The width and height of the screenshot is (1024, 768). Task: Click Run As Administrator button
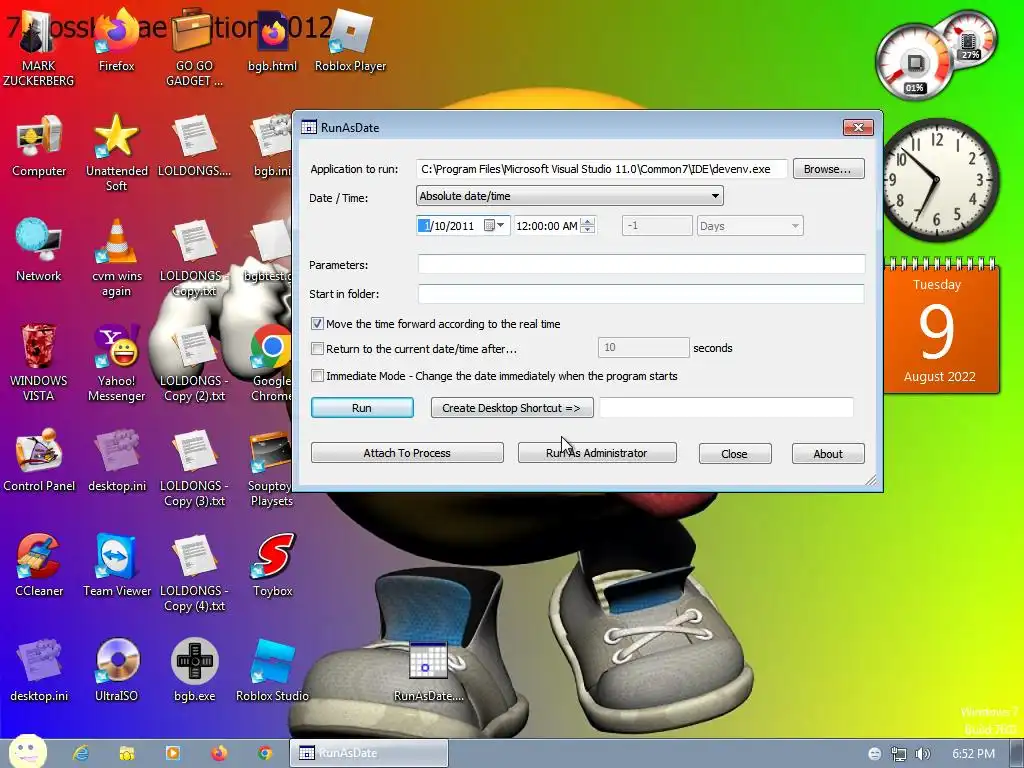(x=597, y=453)
